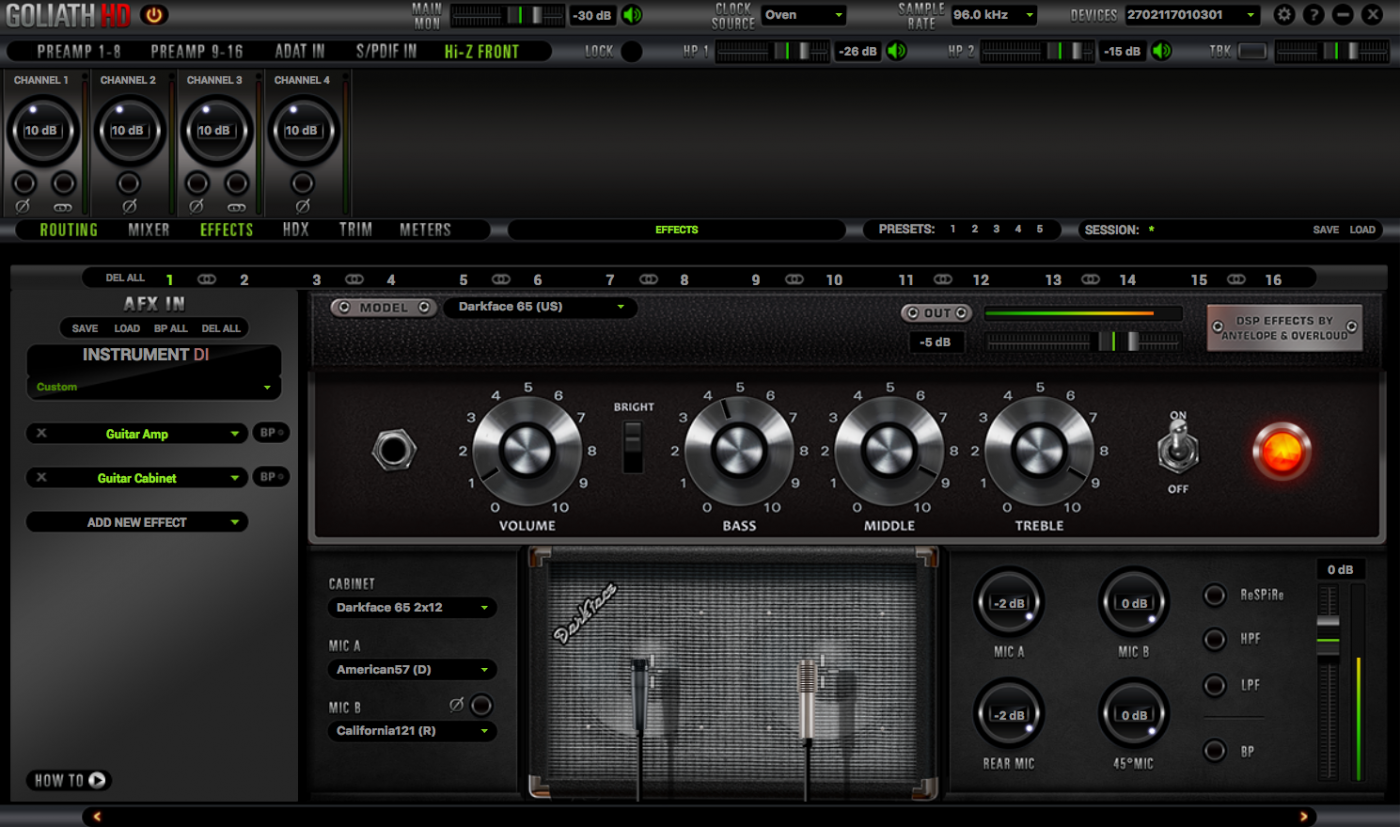Remove Guitar Cabinet effect with X icon
The height and width of the screenshot is (827, 1400).
41,478
